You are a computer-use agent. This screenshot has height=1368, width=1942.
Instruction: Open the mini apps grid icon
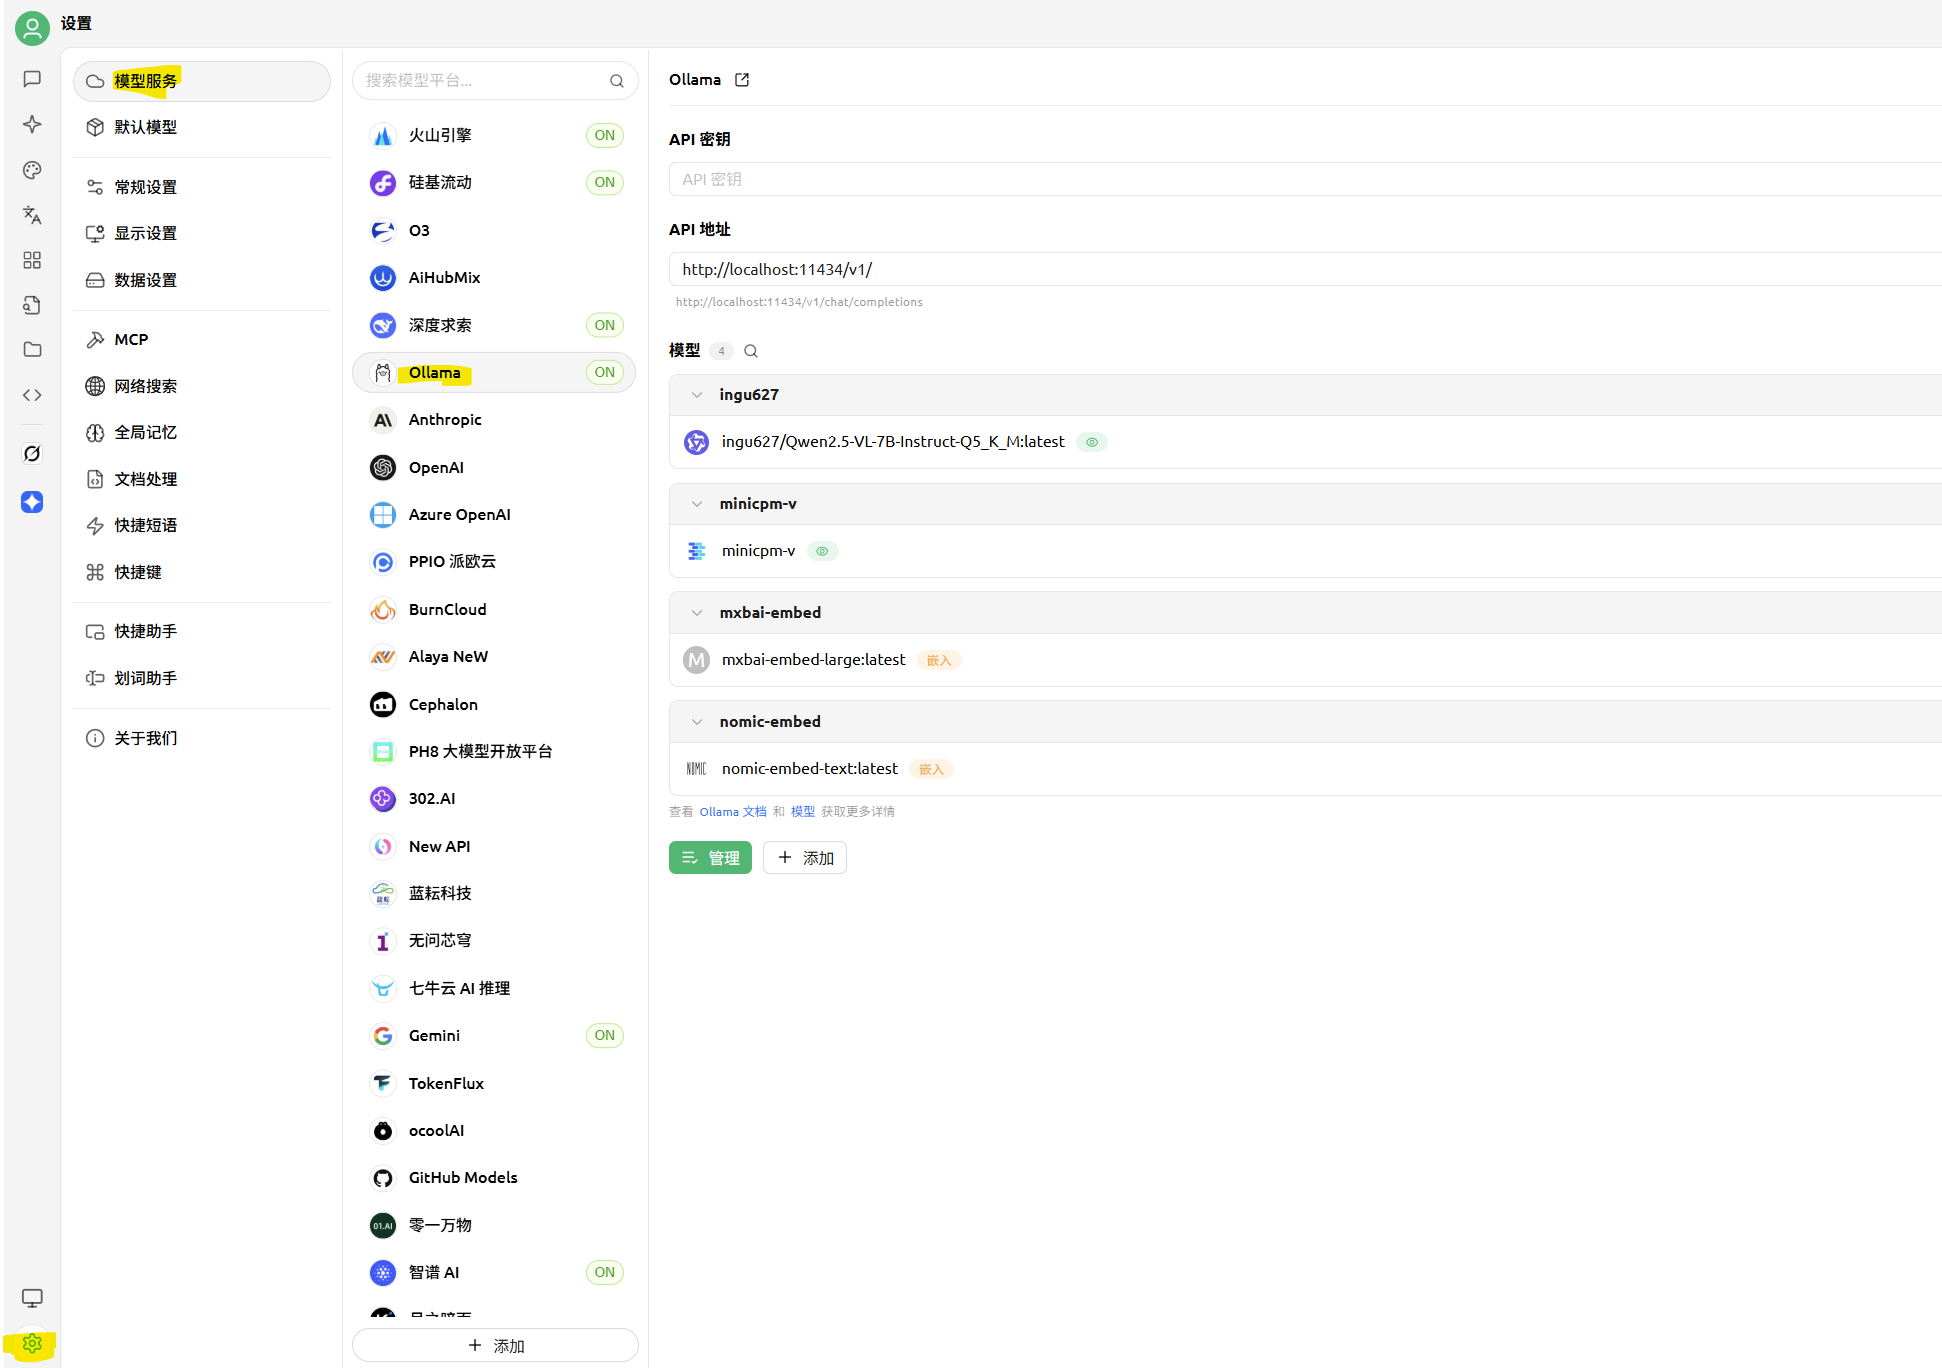coord(32,260)
